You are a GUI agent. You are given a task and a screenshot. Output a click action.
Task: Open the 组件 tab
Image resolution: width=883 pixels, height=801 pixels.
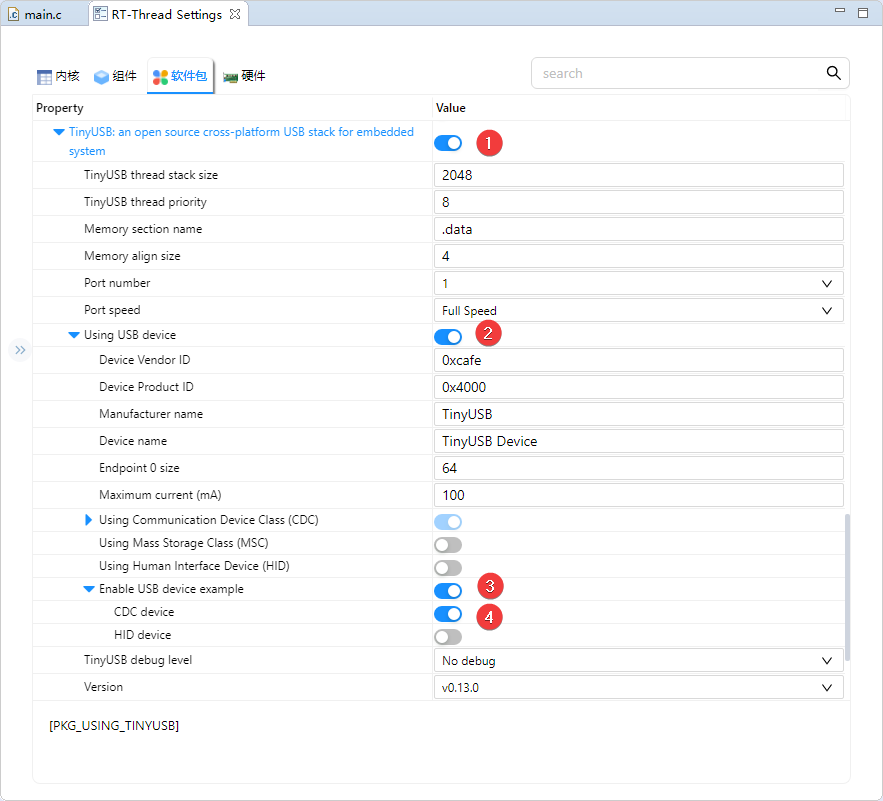[115, 76]
